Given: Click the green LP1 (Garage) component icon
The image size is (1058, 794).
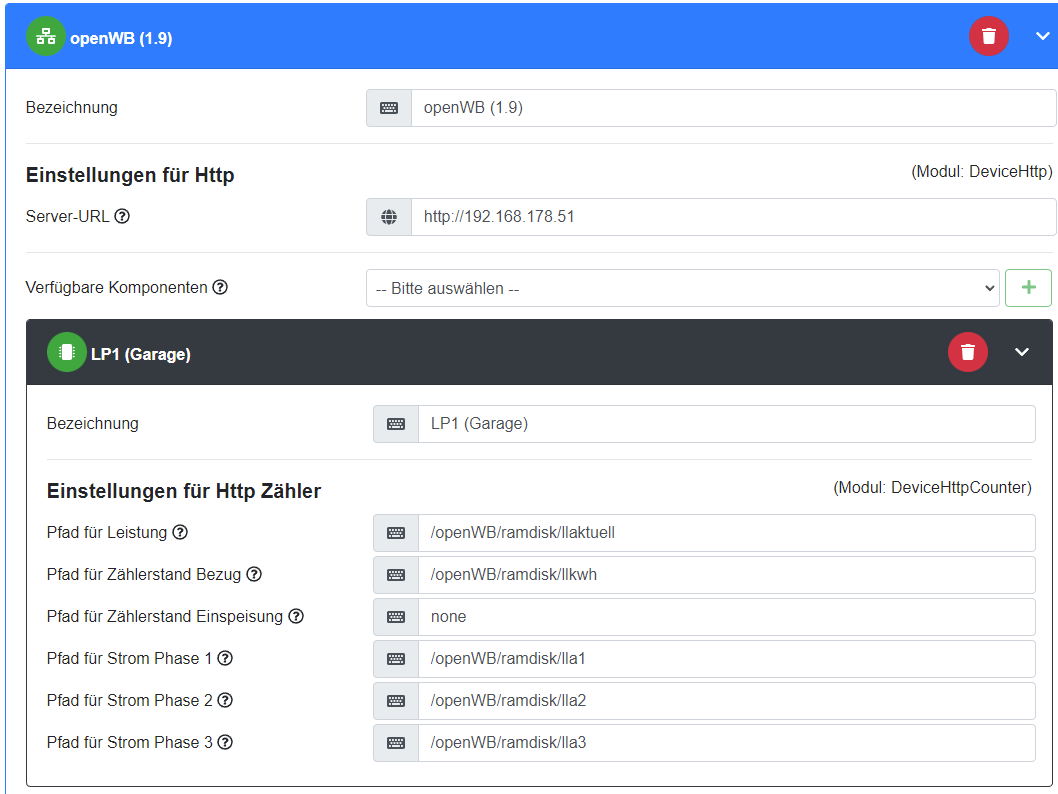Looking at the screenshot, I should click(x=67, y=352).
